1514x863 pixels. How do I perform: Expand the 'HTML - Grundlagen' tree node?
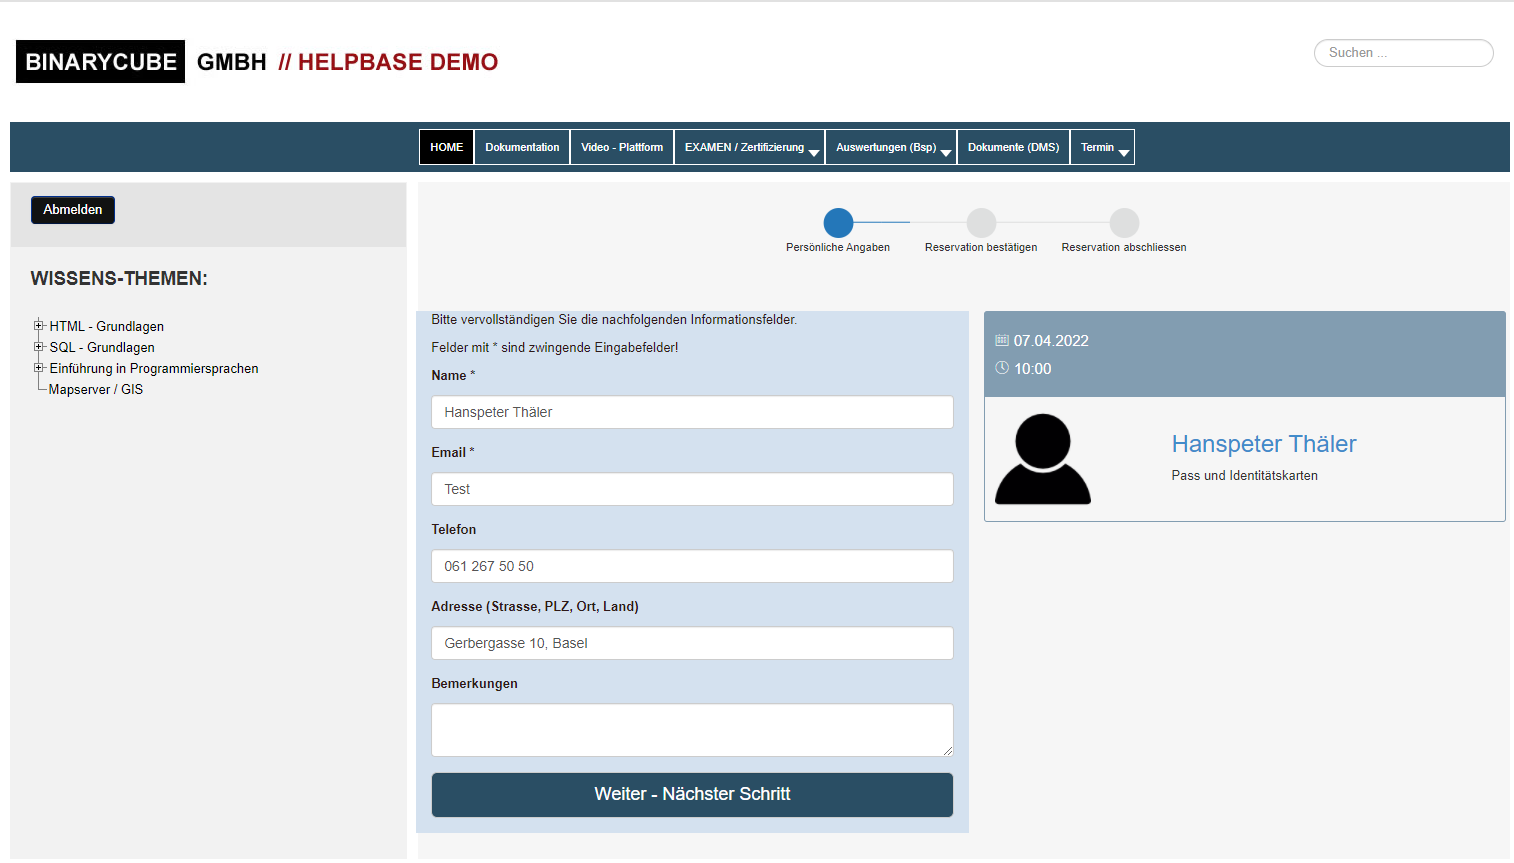[x=37, y=325]
